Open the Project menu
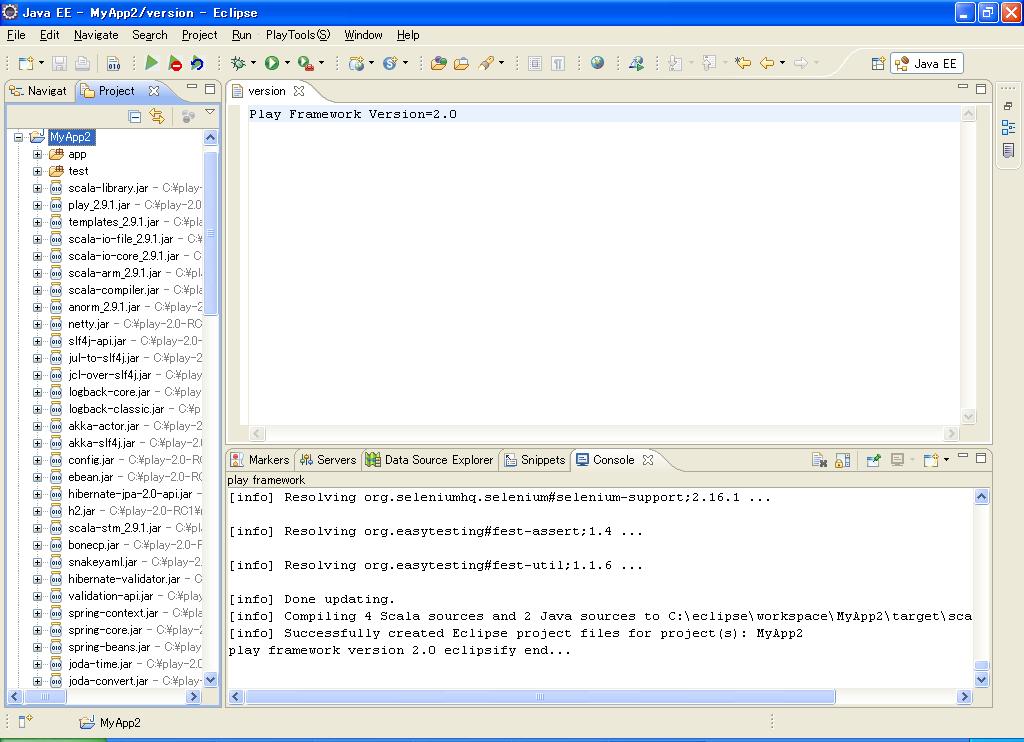1024x742 pixels. (x=199, y=35)
